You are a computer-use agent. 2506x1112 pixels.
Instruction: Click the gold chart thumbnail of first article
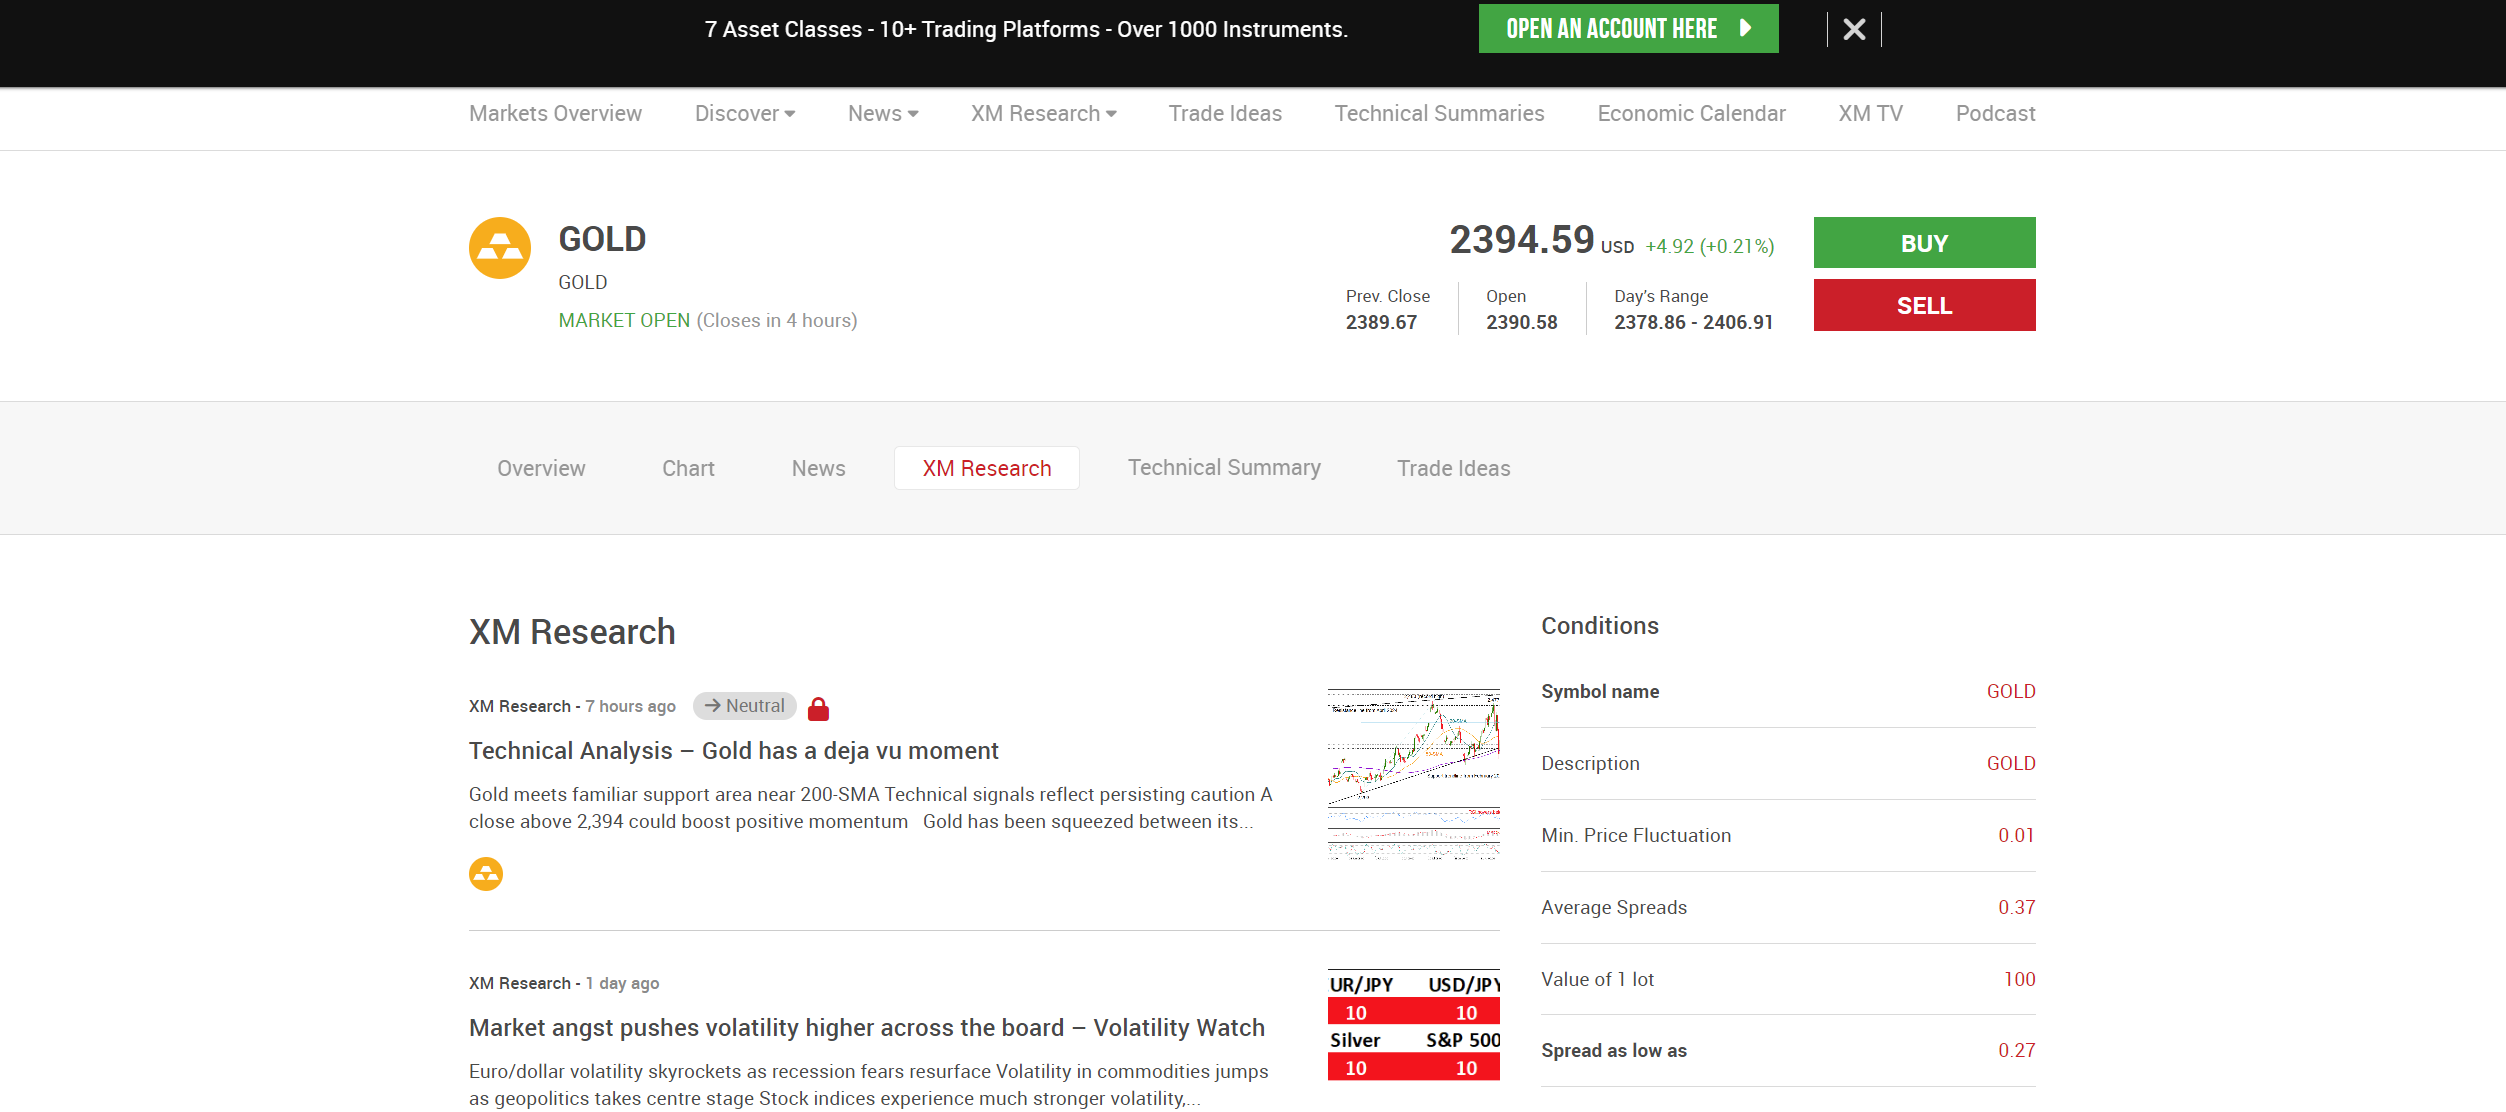pos(1414,774)
